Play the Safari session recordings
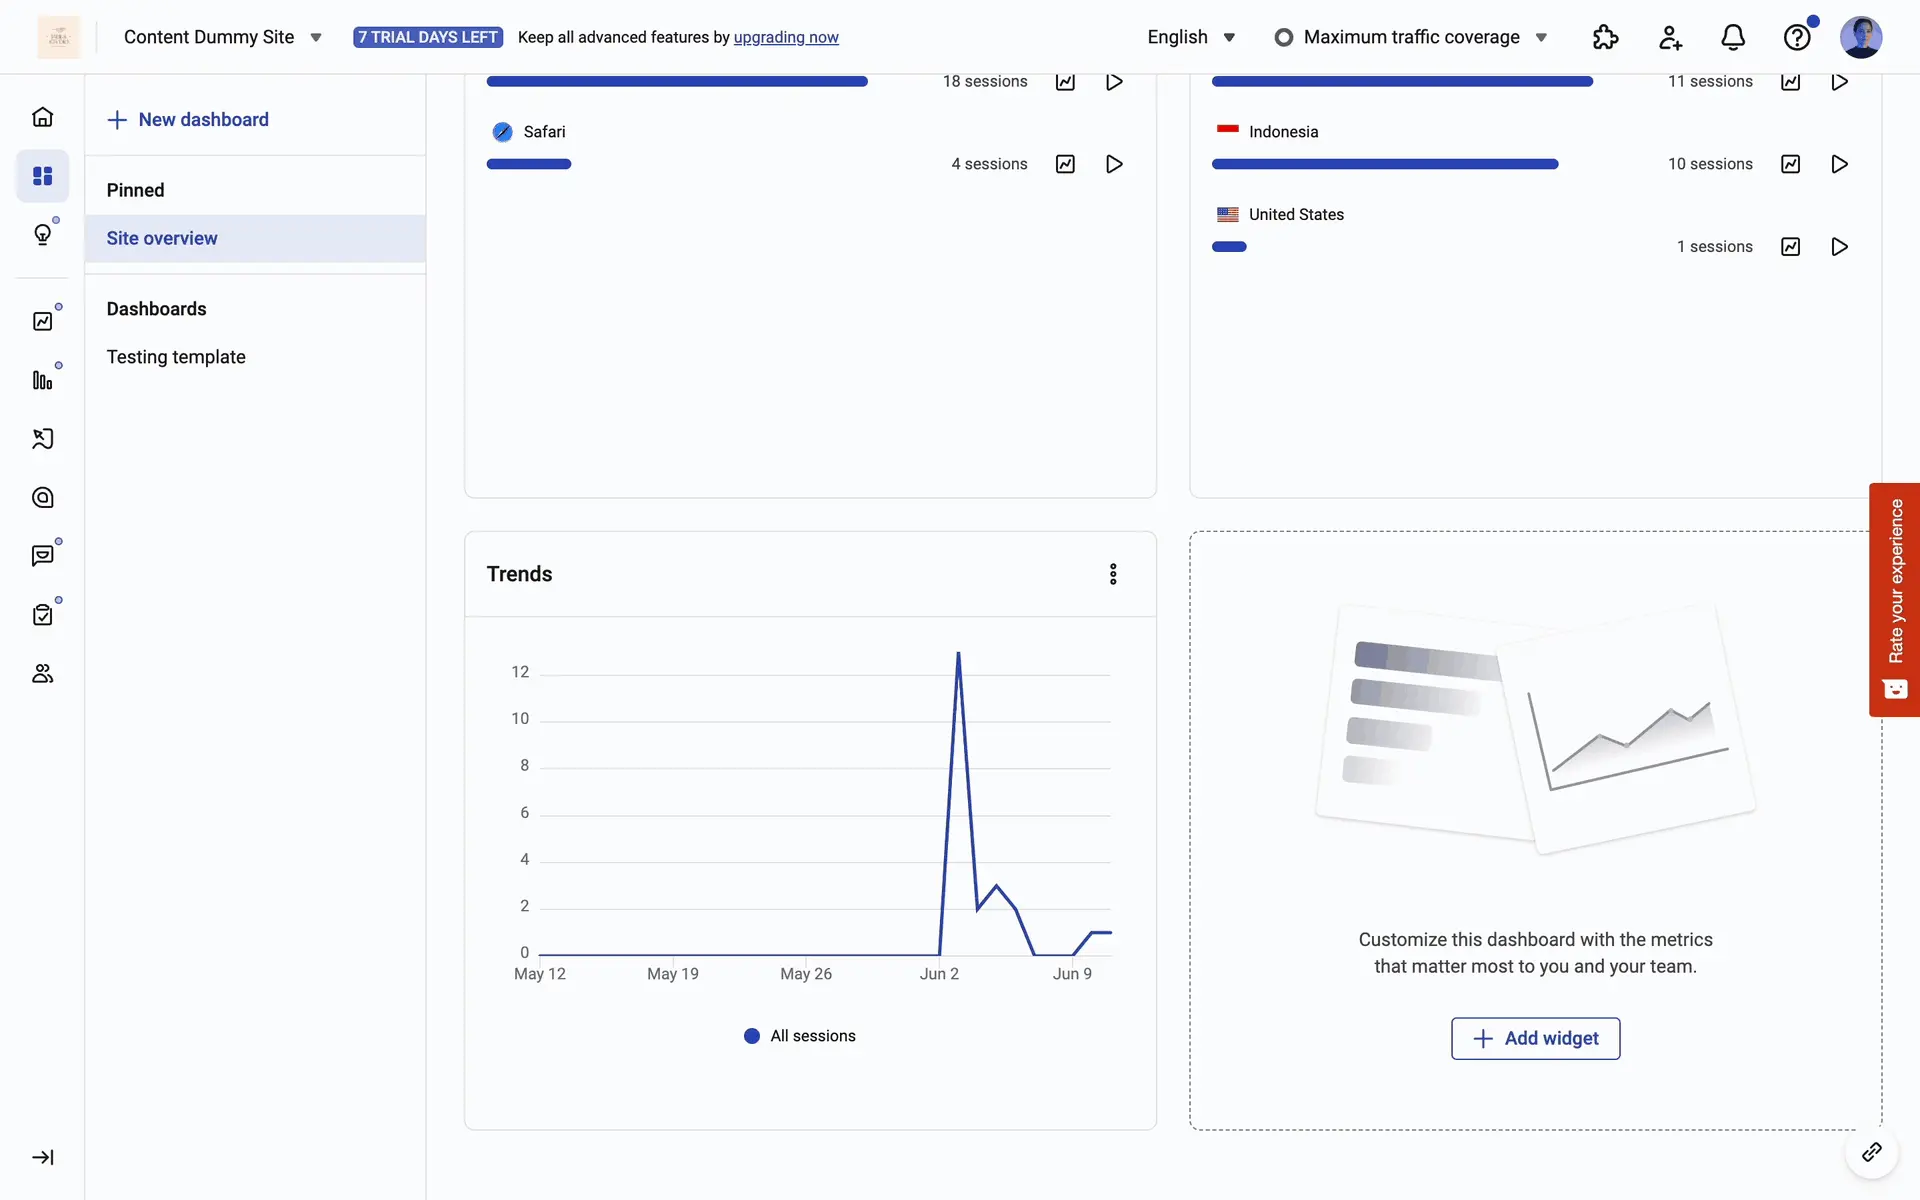Image resolution: width=1920 pixels, height=1200 pixels. pos(1114,164)
